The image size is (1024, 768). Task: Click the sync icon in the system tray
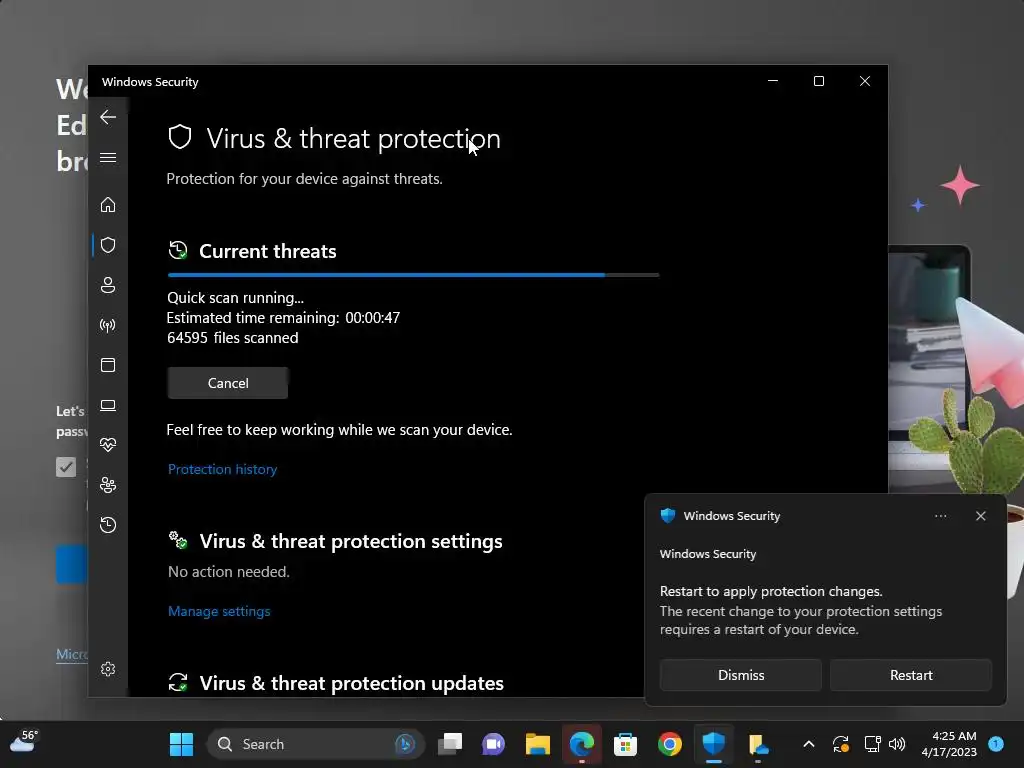[840, 744]
